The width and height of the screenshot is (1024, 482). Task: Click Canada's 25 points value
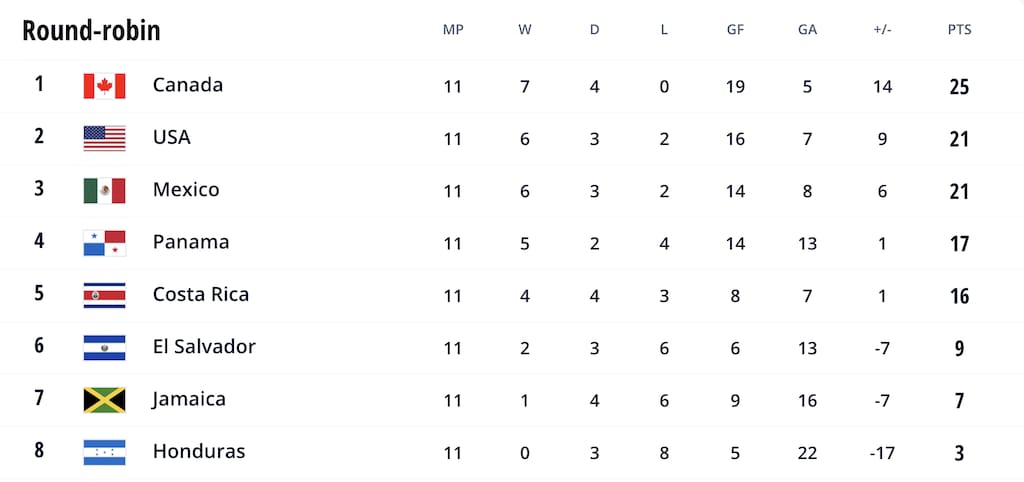click(x=959, y=86)
